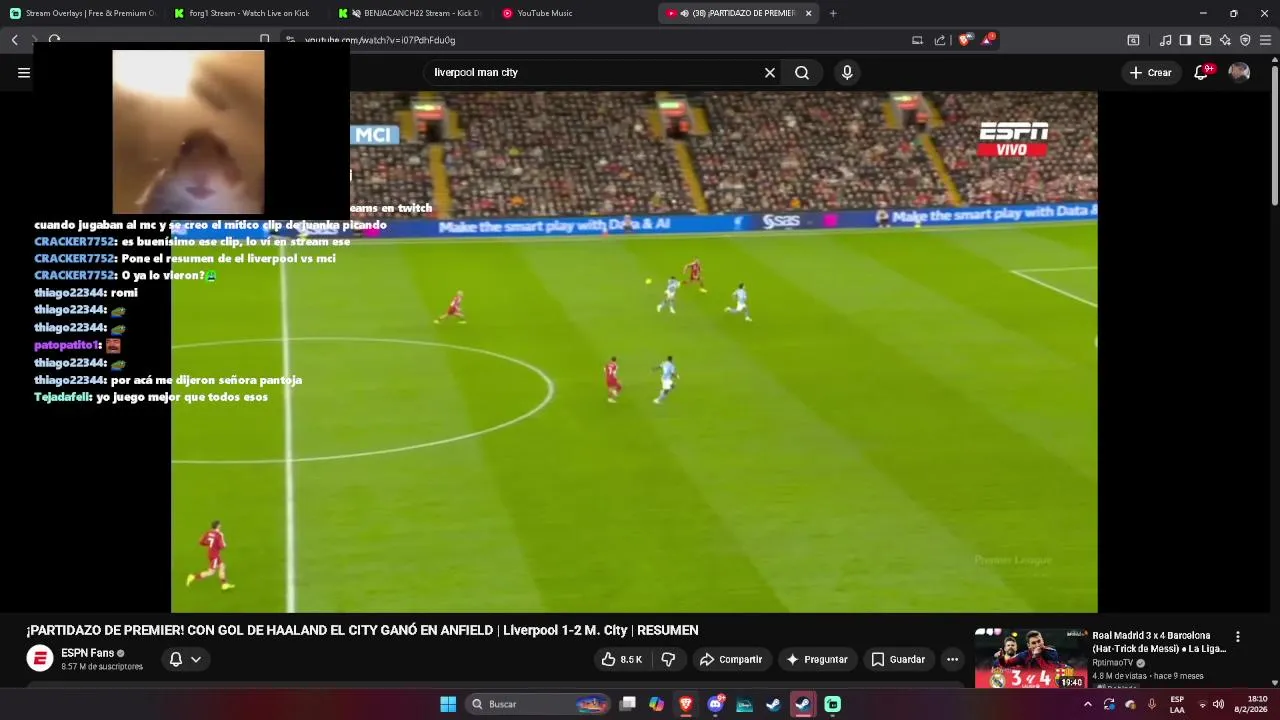The width and height of the screenshot is (1280, 720).
Task: Go back in the browser
Action: pos(14,40)
